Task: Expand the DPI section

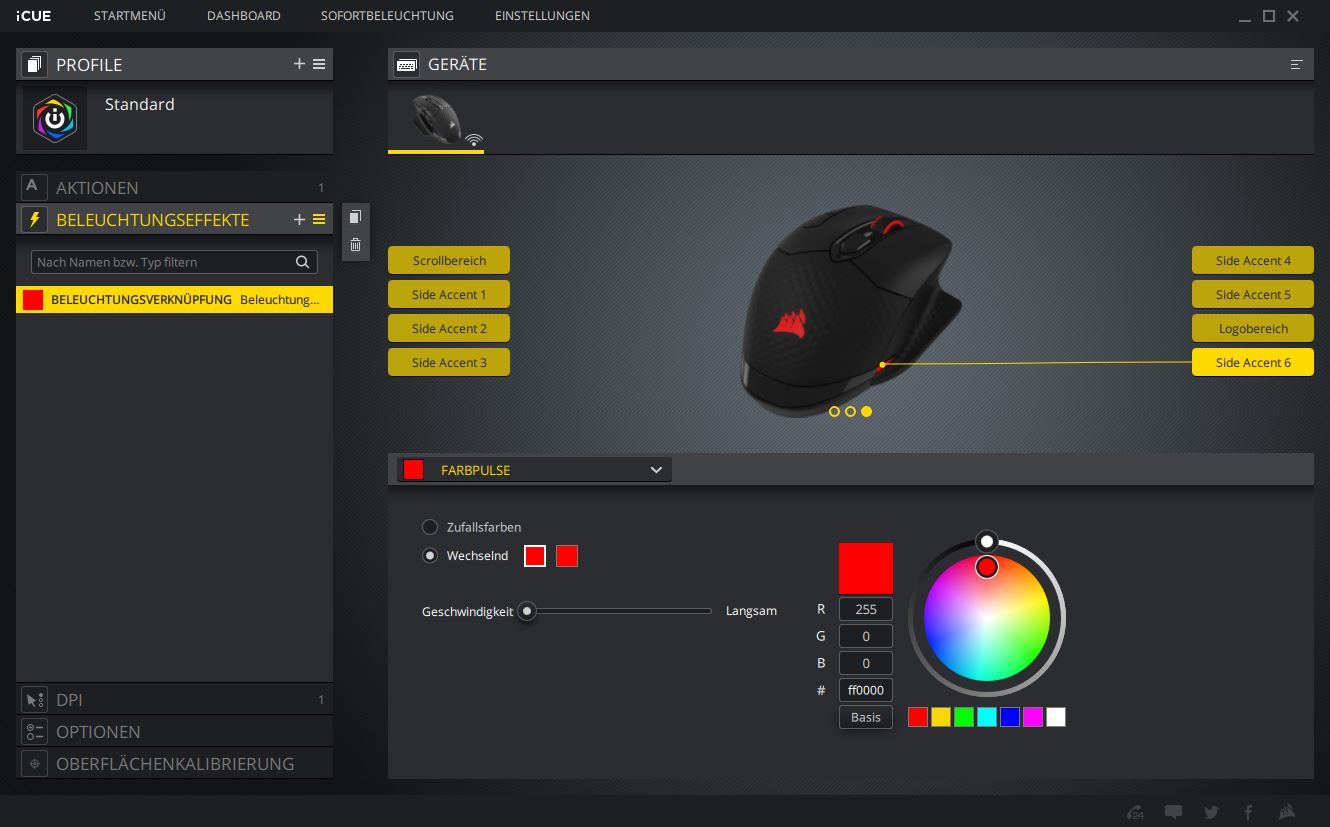Action: point(174,700)
